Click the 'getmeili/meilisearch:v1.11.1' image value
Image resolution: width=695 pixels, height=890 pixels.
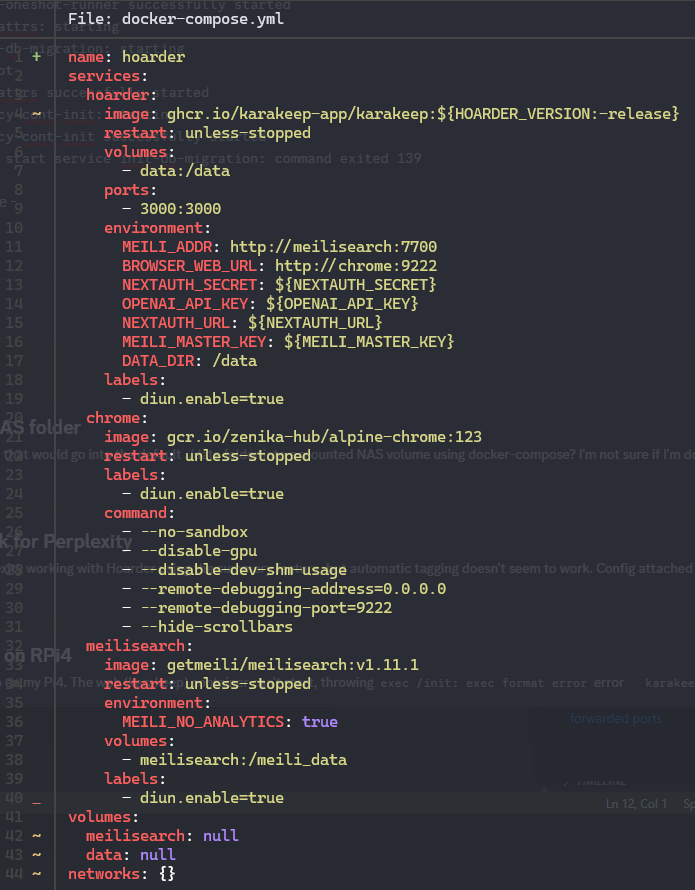pos(293,665)
